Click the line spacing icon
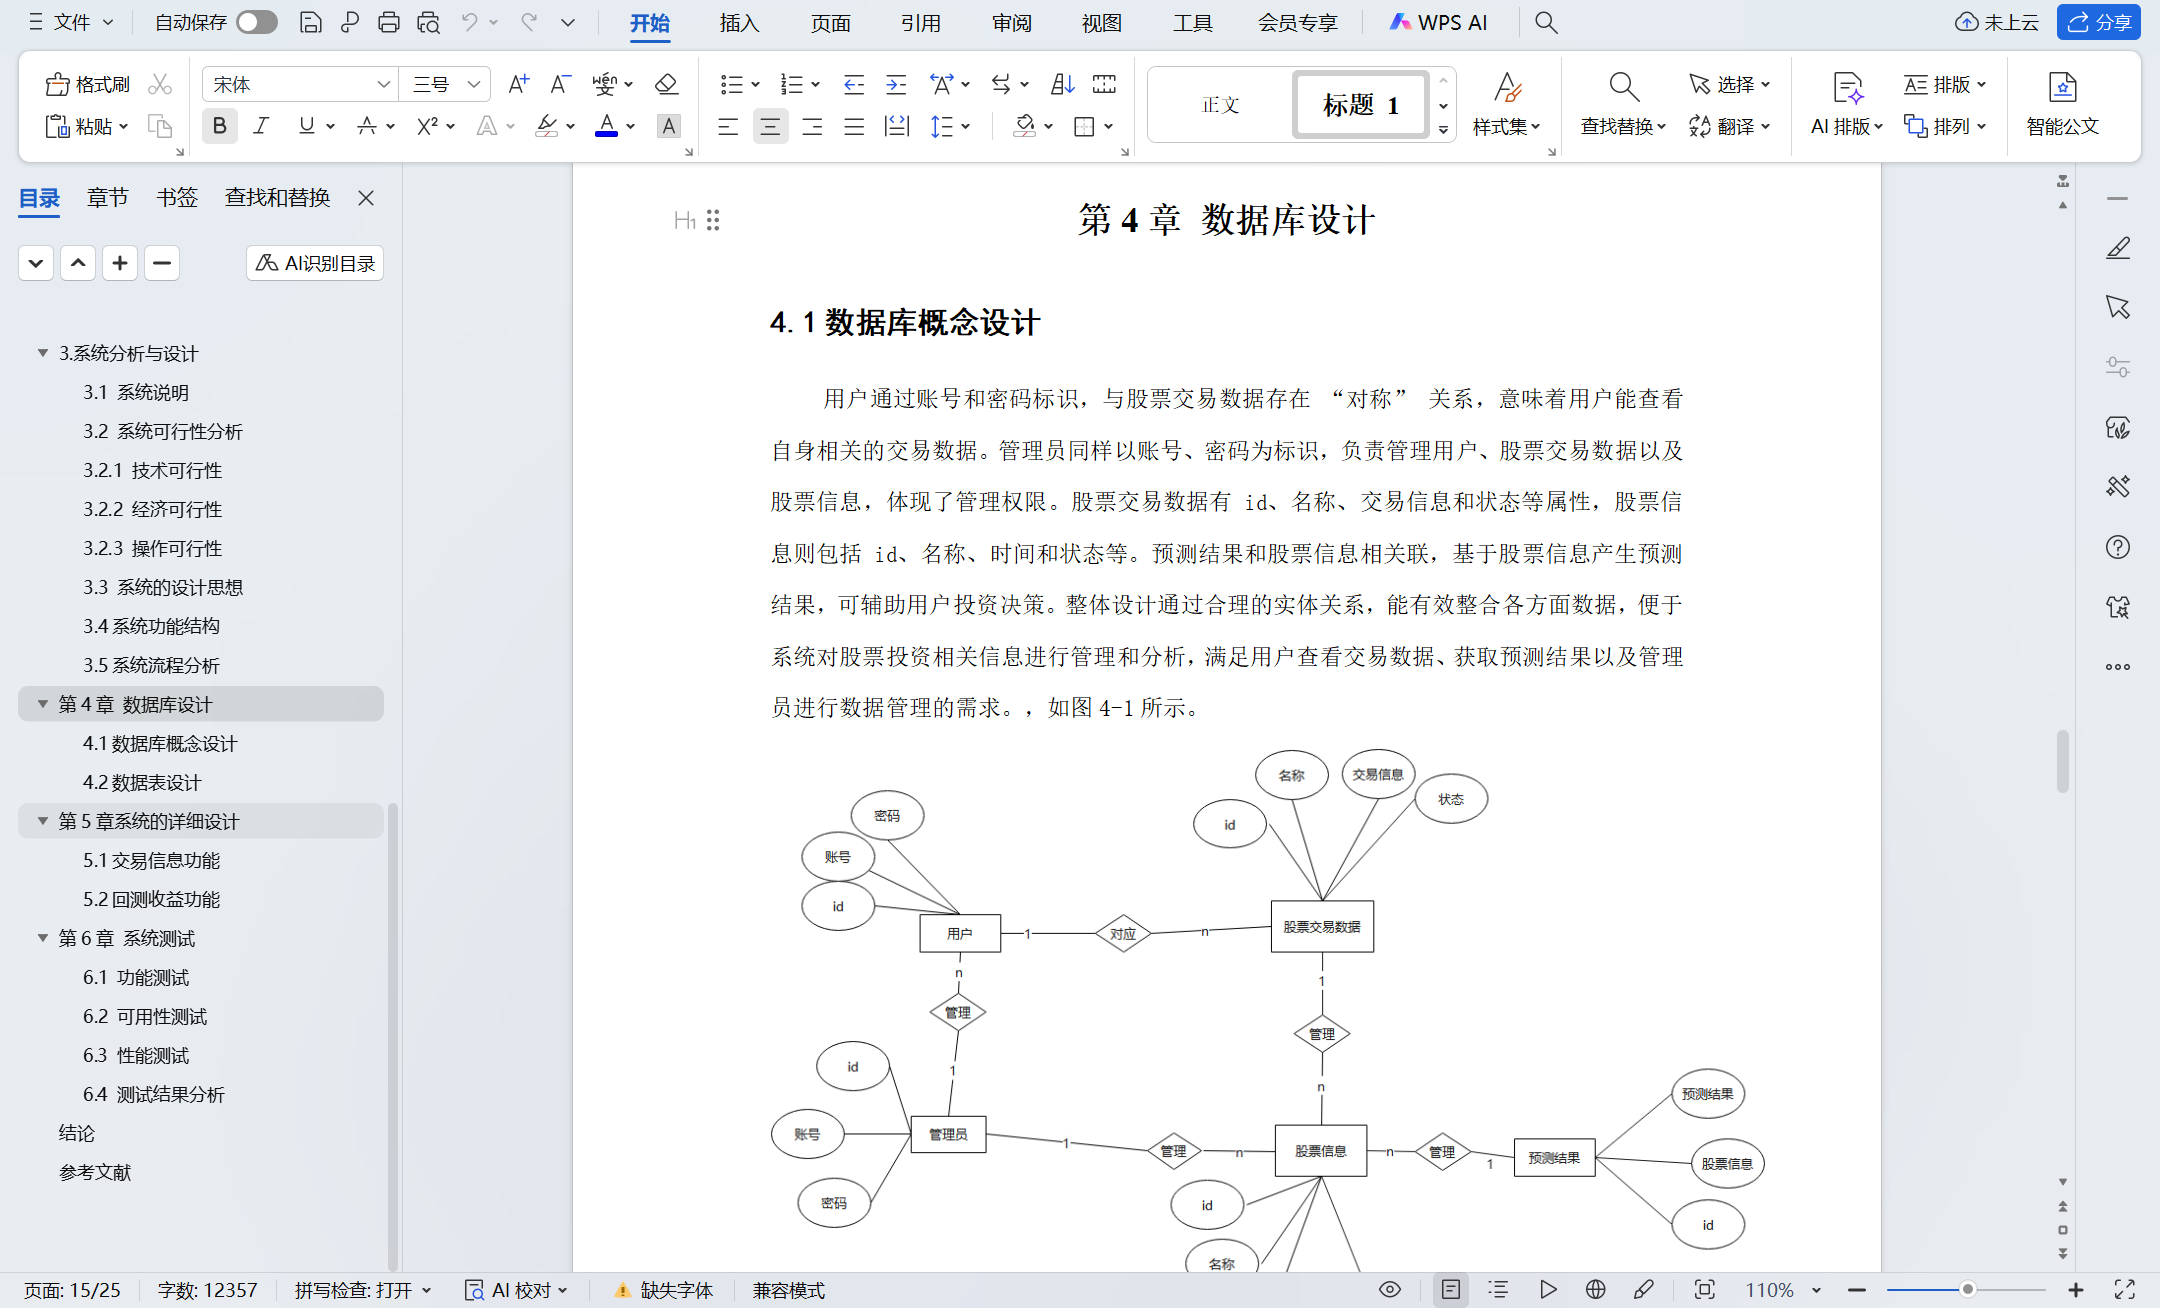The image size is (2160, 1308). pos(941,126)
